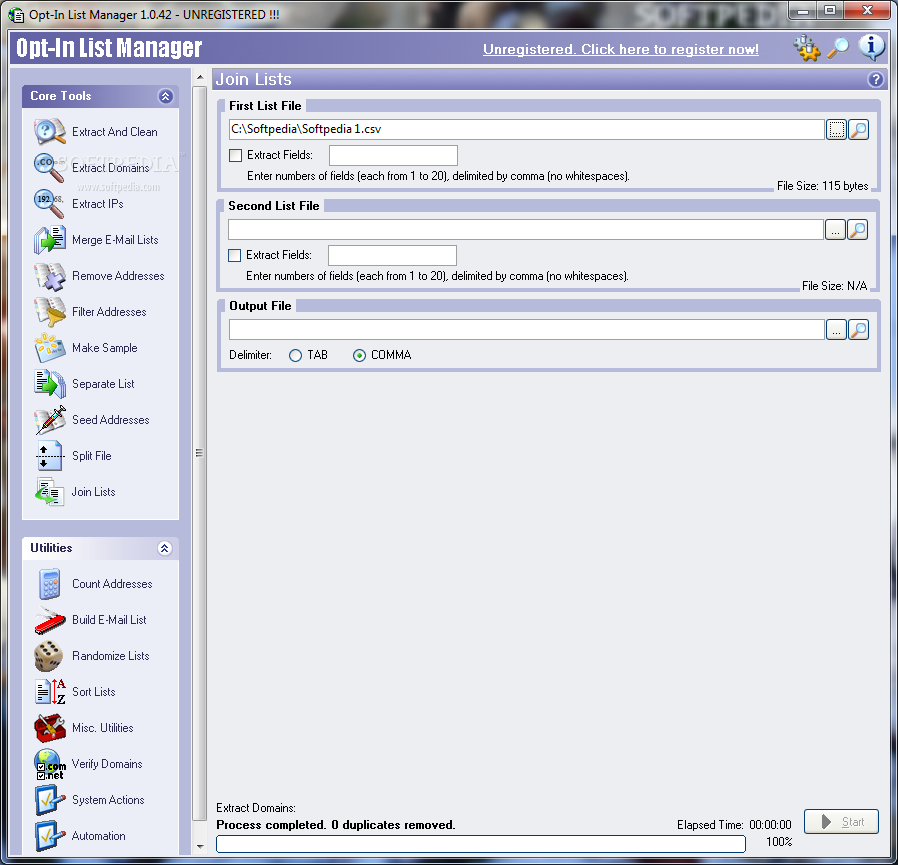The width and height of the screenshot is (898, 865).
Task: Select Merge E-Mail Lists label
Action: [115, 240]
